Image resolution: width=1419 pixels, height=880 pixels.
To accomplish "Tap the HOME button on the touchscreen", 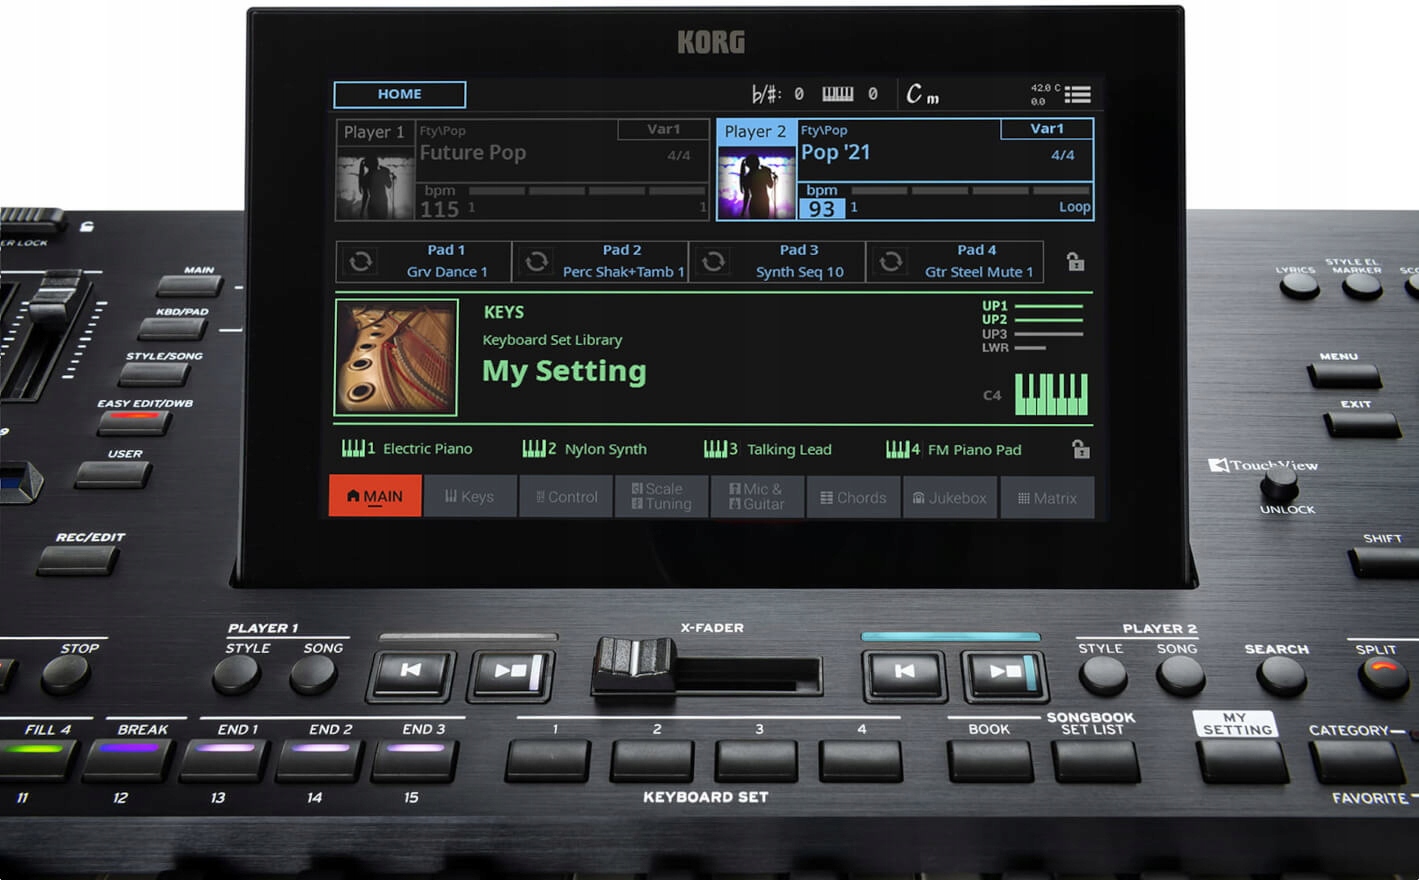I will pos(400,94).
